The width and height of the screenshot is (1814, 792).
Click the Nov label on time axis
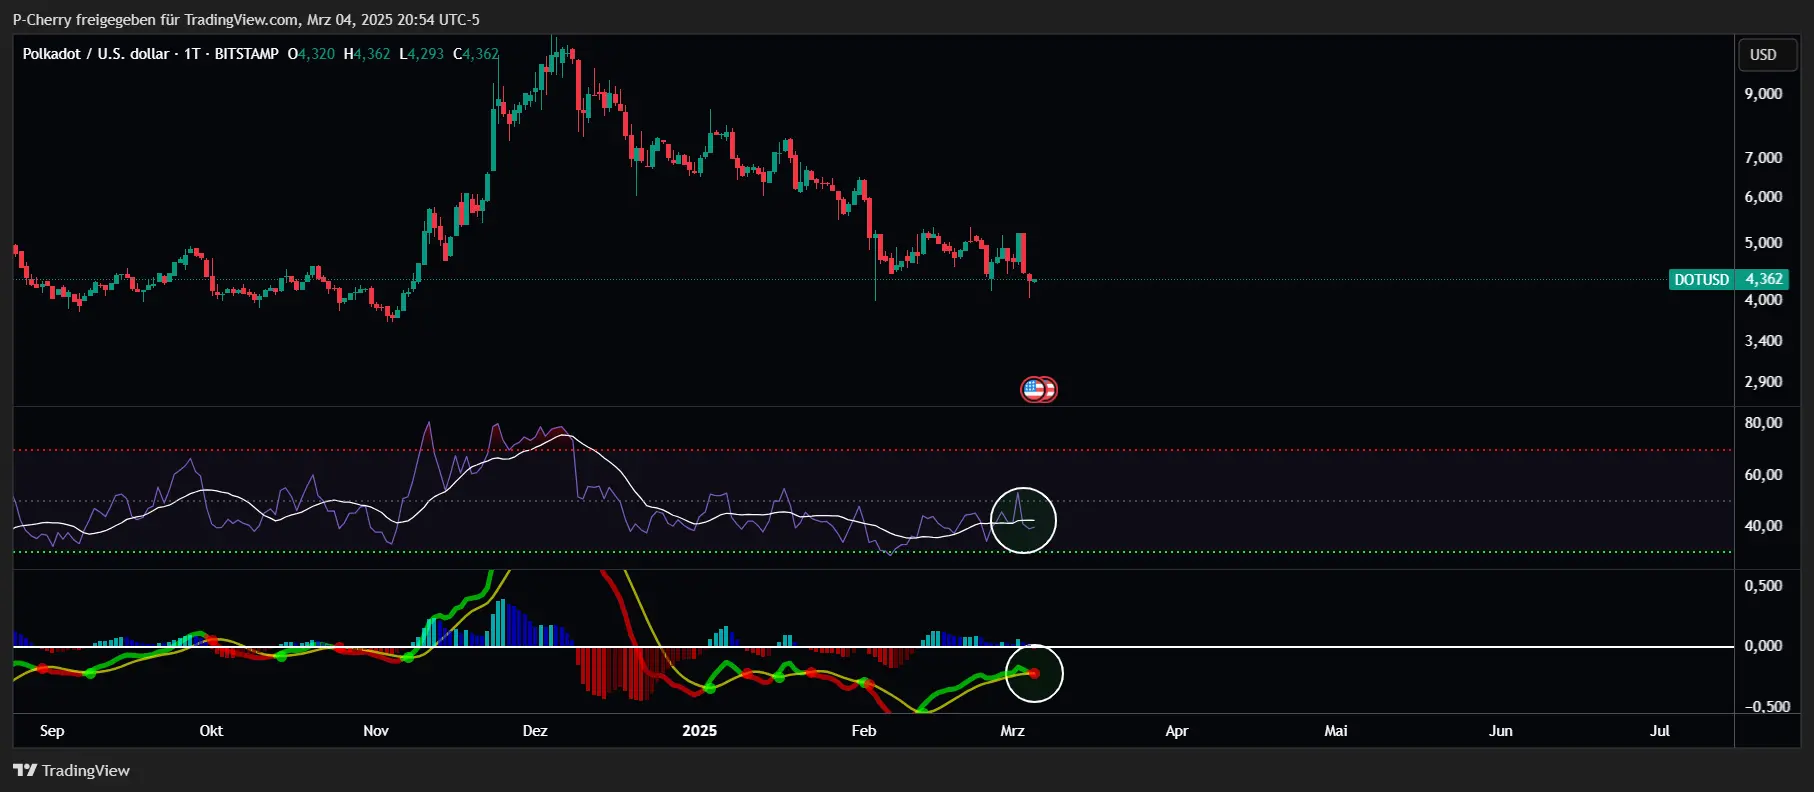pyautogui.click(x=376, y=730)
